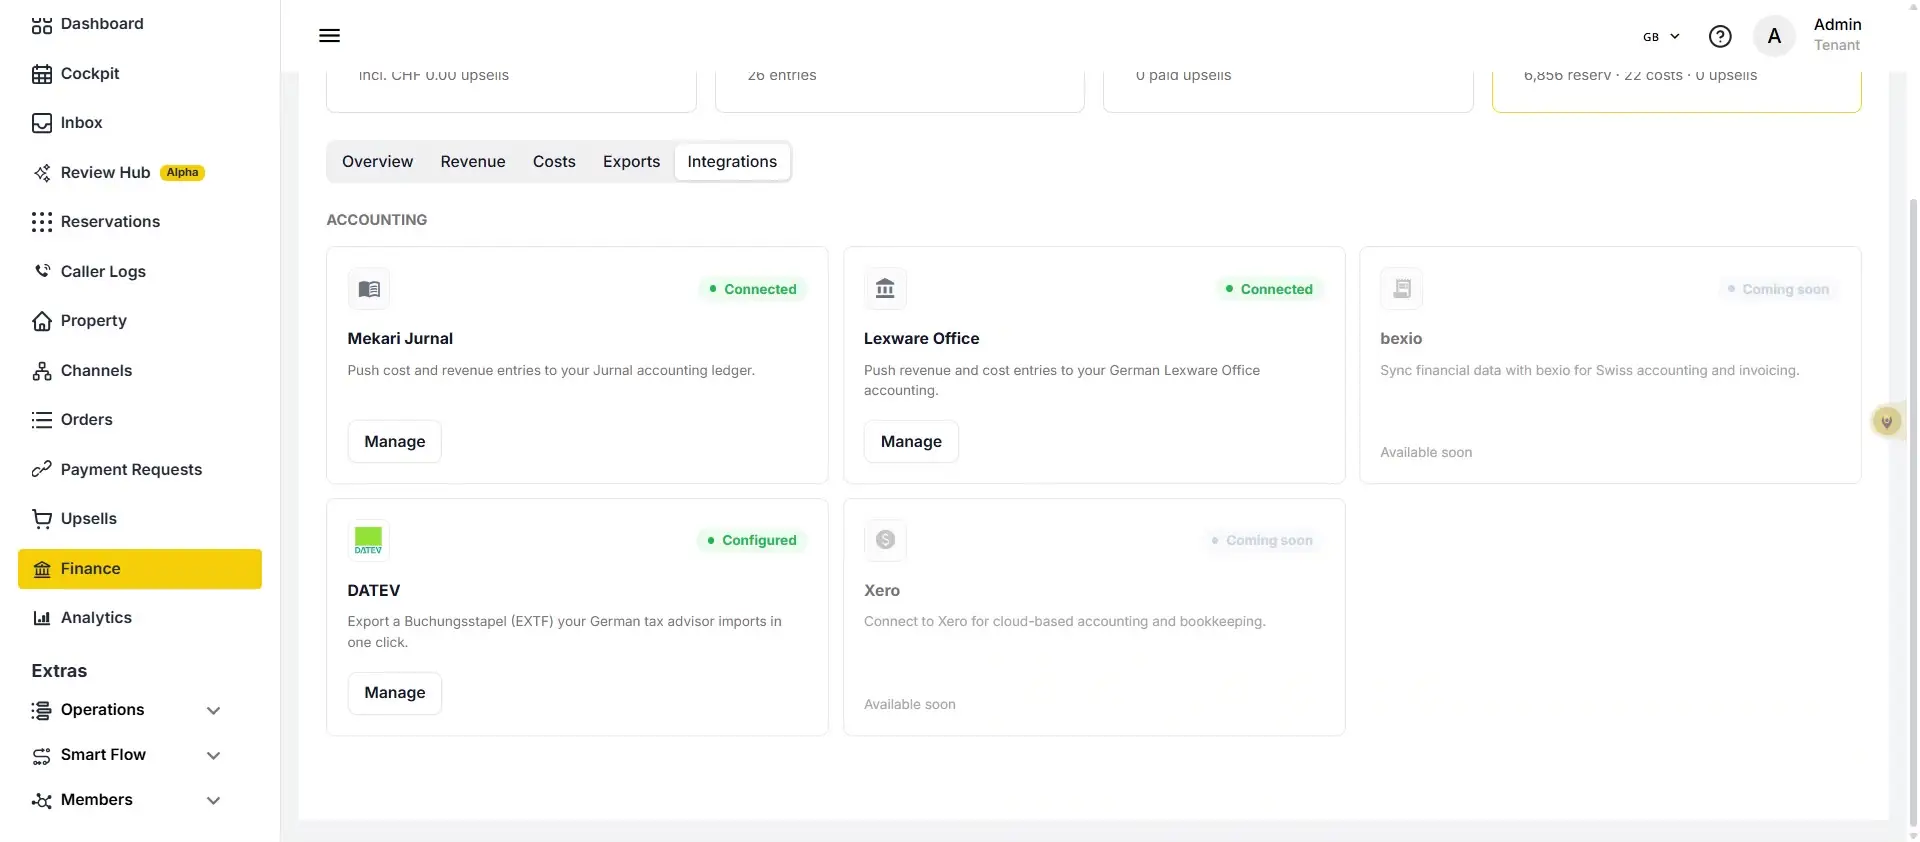1920x842 pixels.
Task: Expand the Smart Flow section chevron
Action: [213, 756]
